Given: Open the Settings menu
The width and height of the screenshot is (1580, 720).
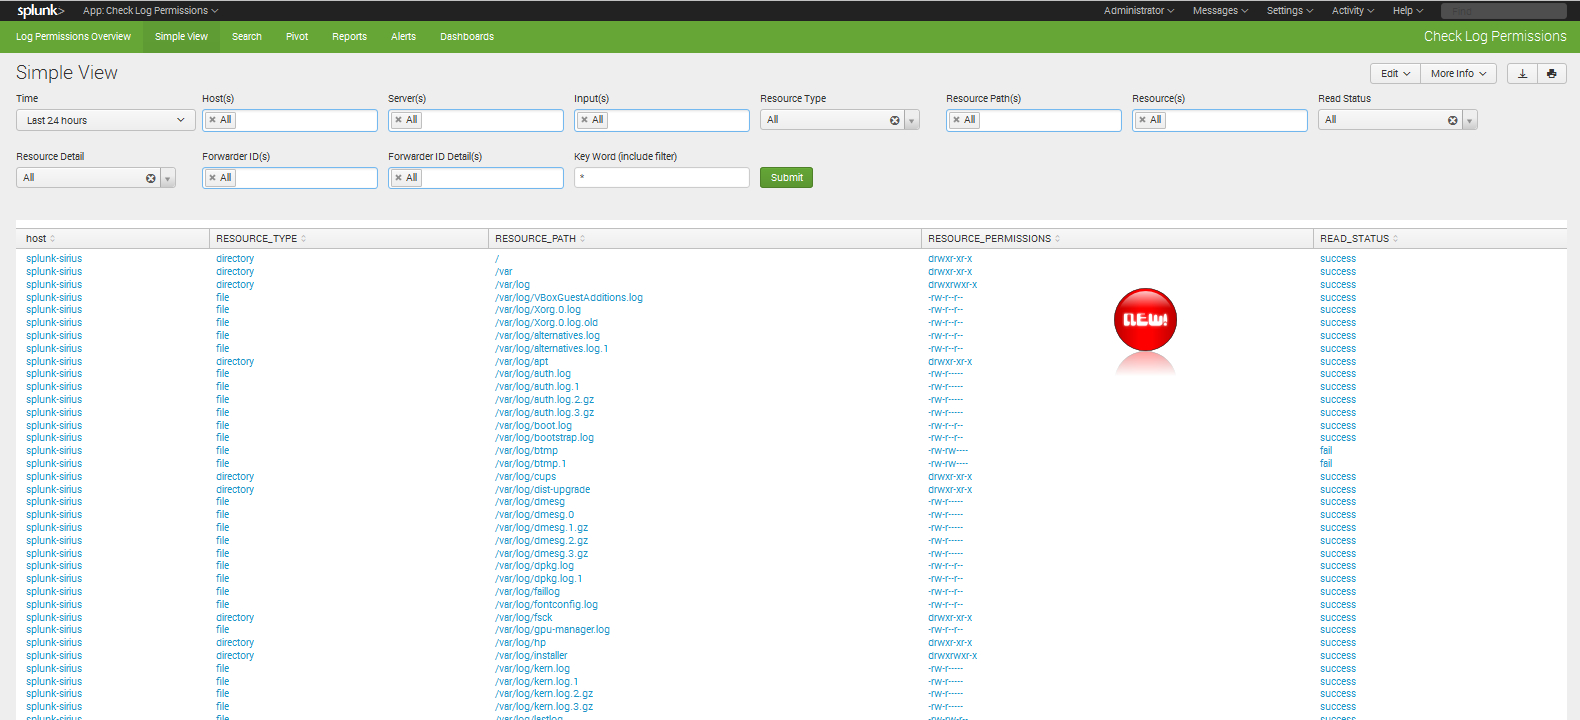Looking at the screenshot, I should tap(1290, 10).
